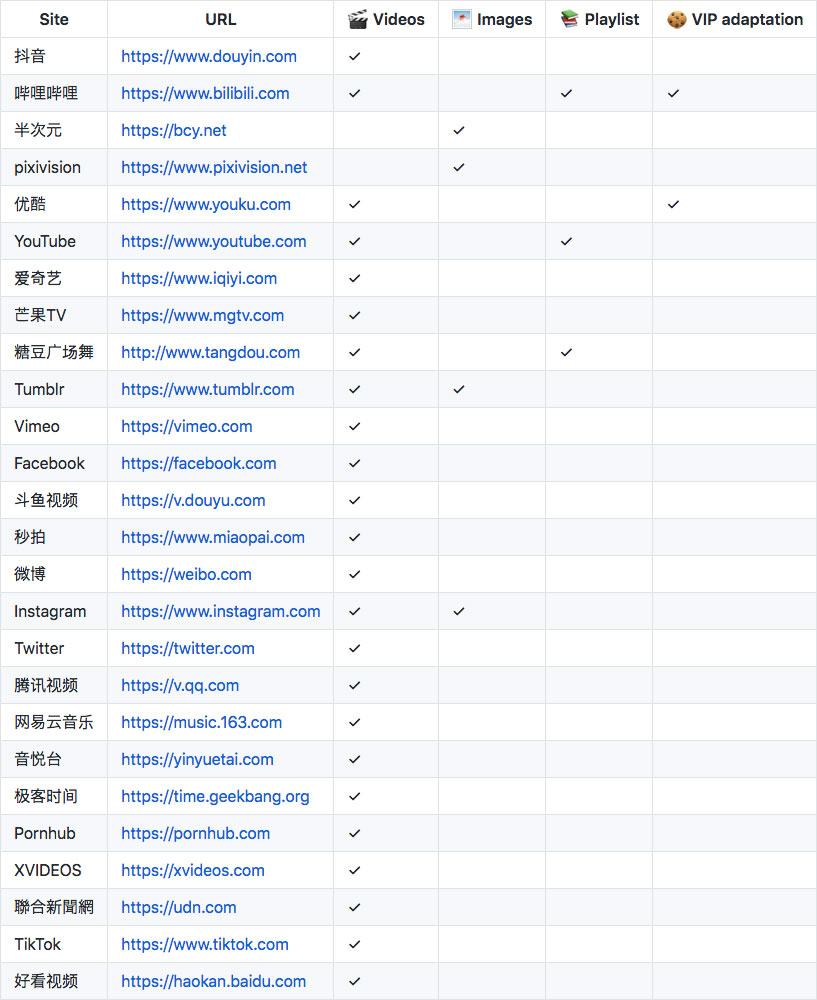Go to the twitter.com link

188,648
